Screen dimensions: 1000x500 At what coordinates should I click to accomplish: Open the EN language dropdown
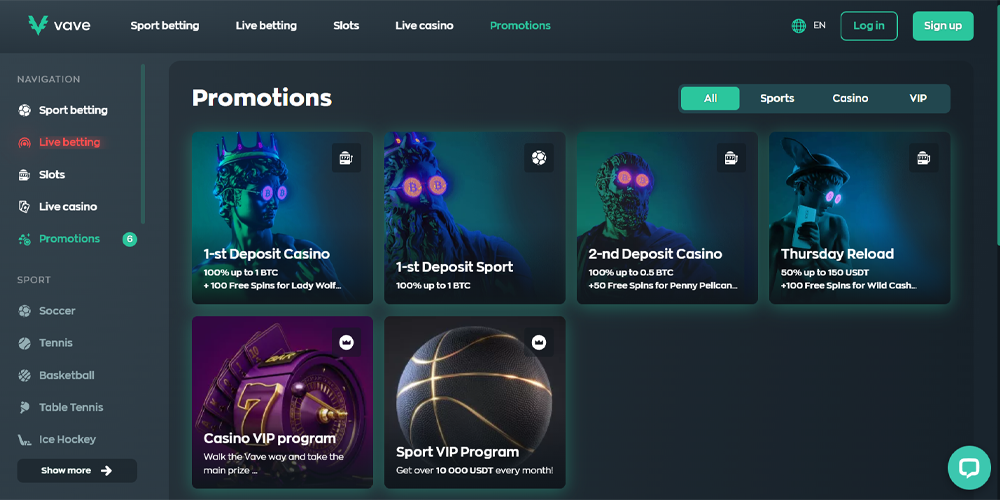pos(820,26)
